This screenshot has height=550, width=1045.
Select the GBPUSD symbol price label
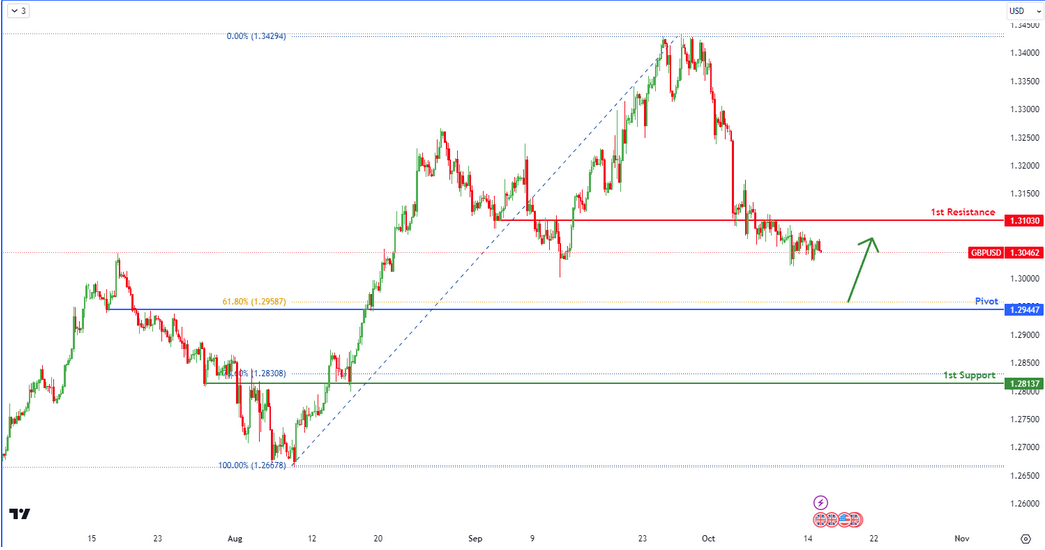coord(986,253)
